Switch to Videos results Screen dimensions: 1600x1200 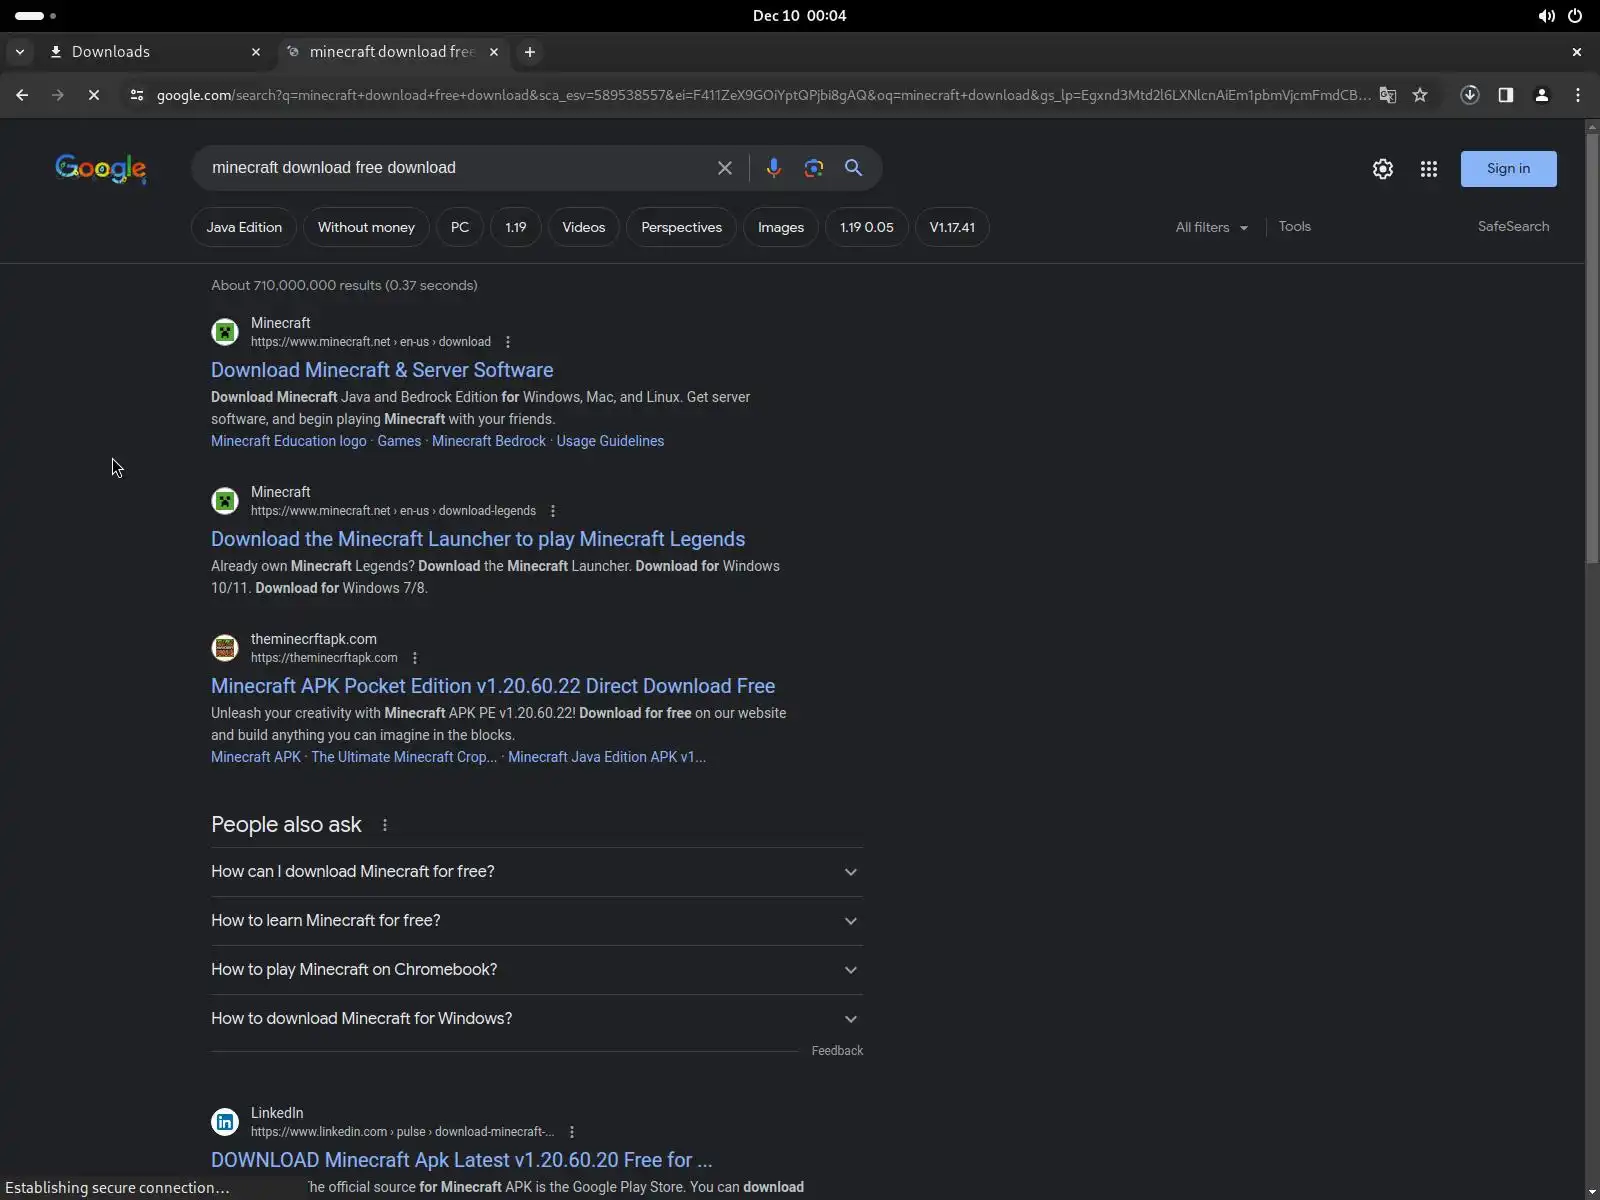pyautogui.click(x=584, y=227)
